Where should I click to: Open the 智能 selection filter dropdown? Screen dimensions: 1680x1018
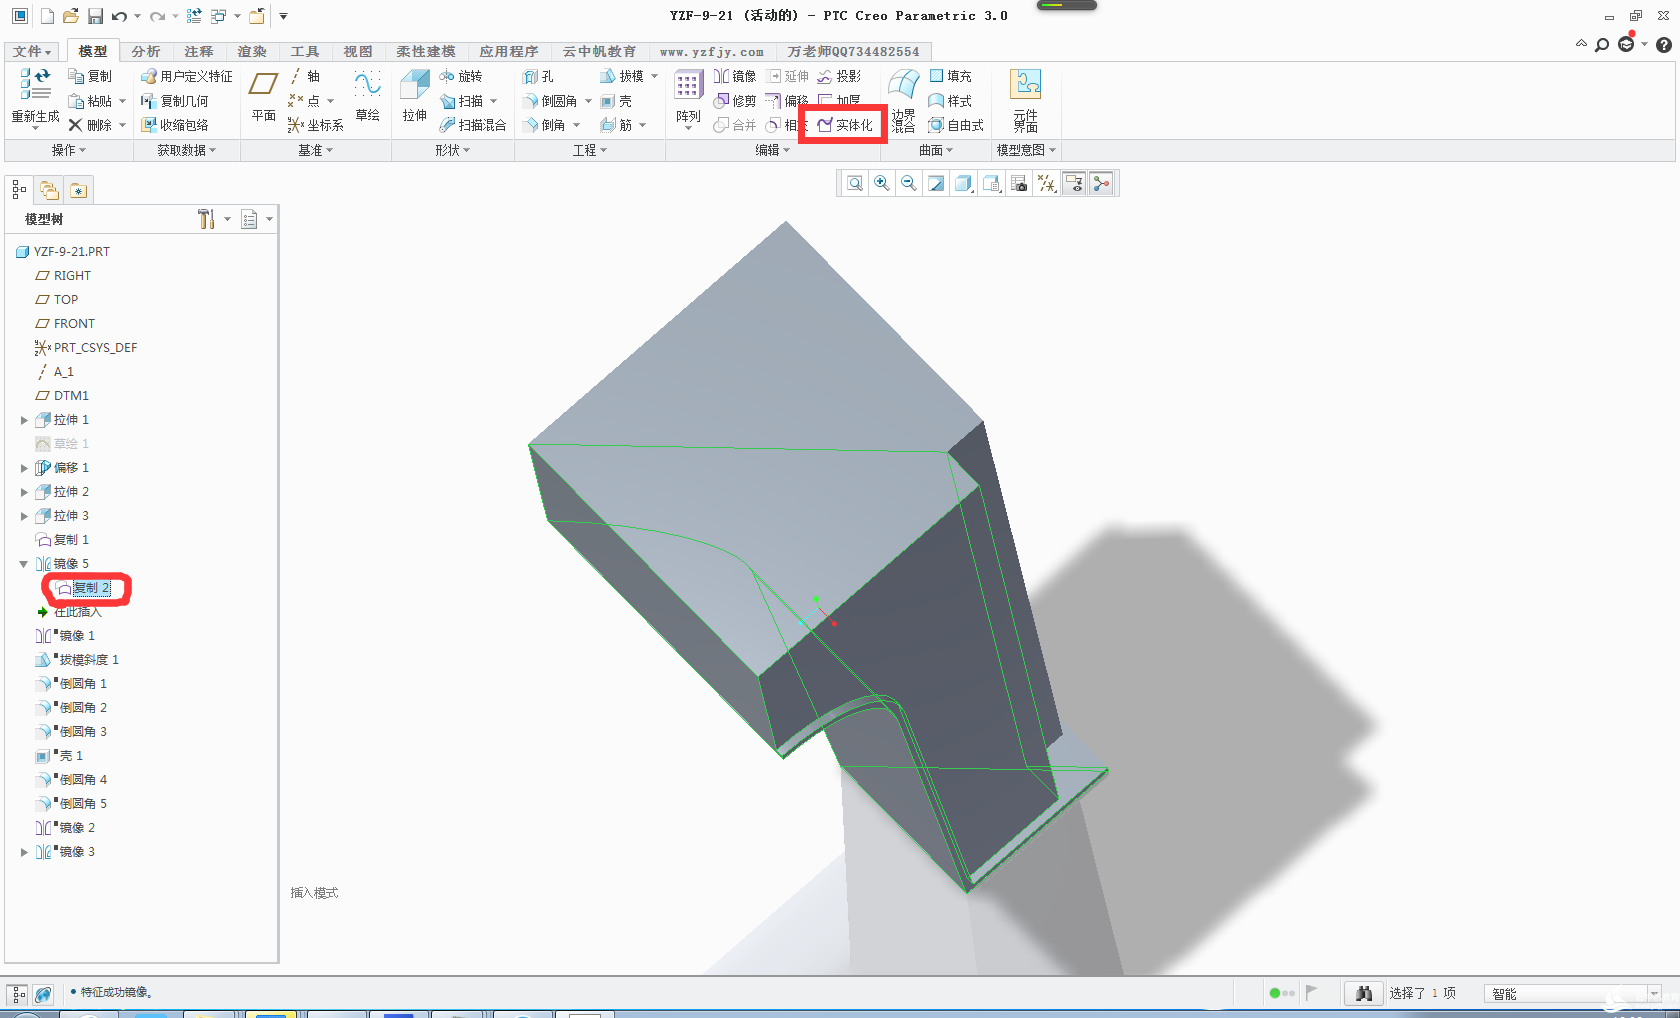[1654, 993]
